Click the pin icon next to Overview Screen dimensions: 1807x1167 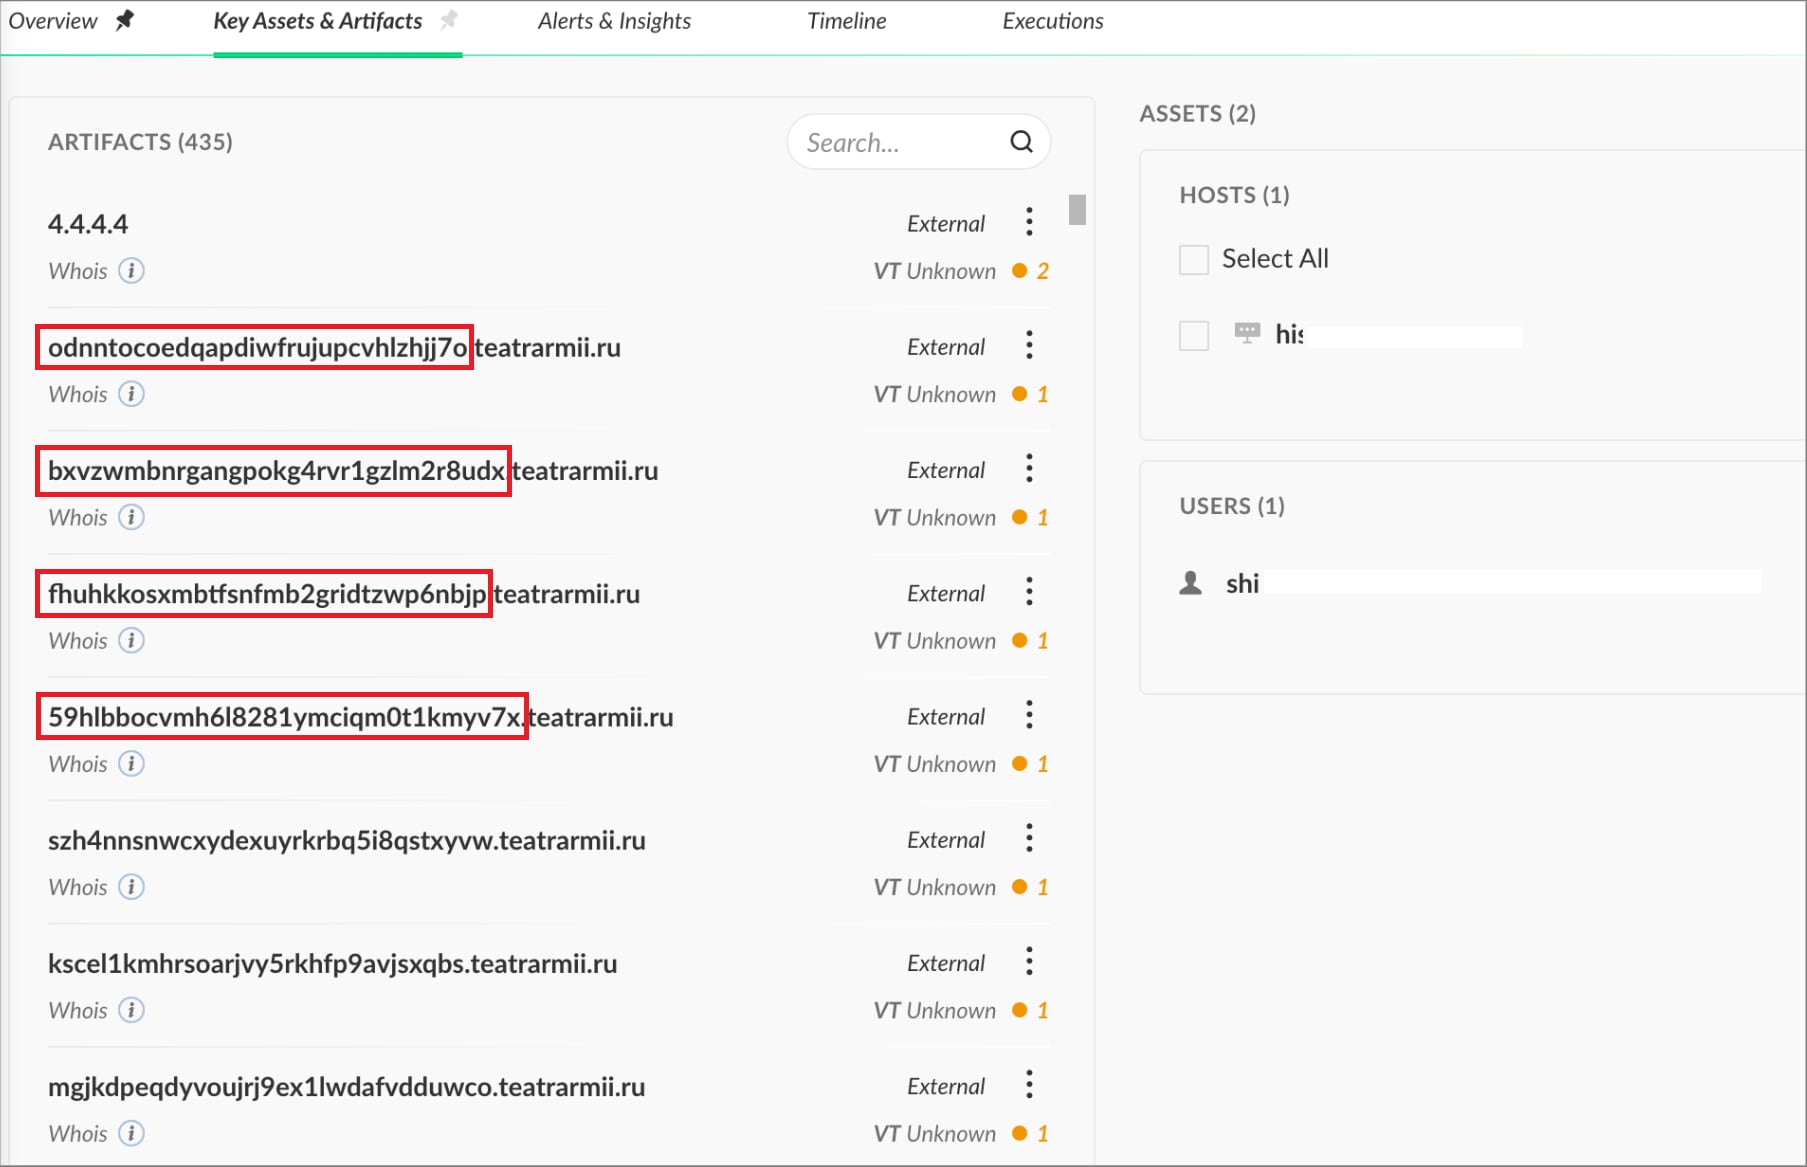125,20
